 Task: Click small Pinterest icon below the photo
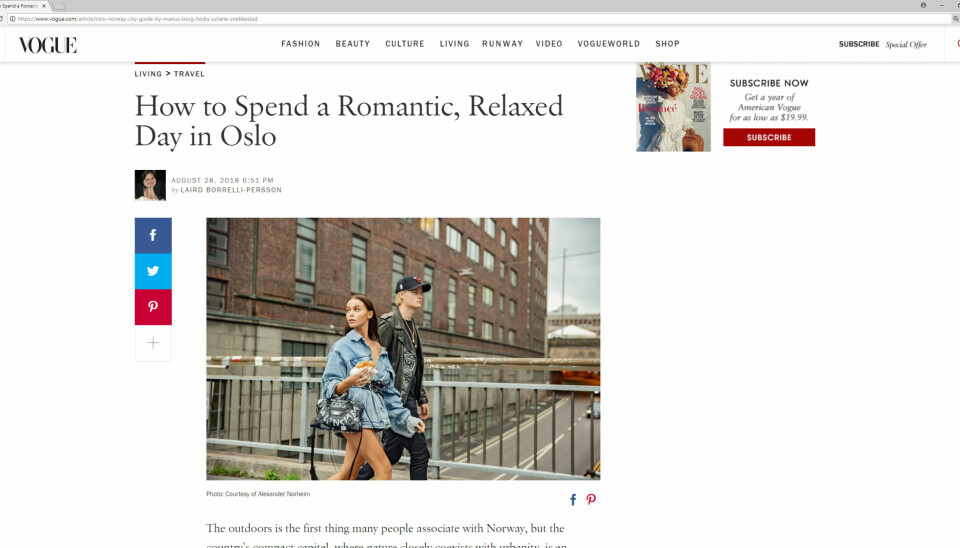pos(591,500)
